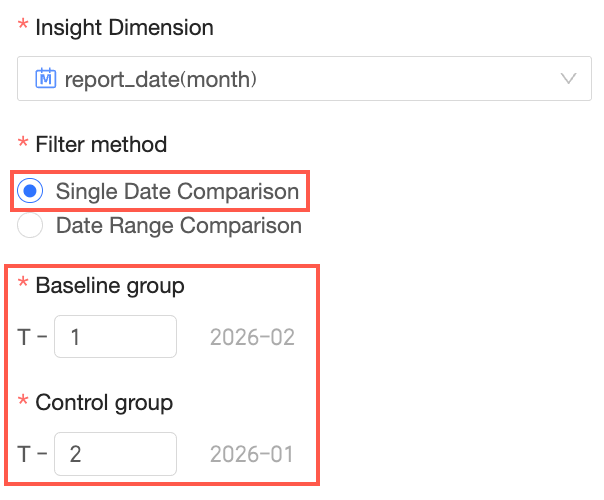Focus the Control group T- input field
Screen dimensions: 604x500
coord(115,454)
